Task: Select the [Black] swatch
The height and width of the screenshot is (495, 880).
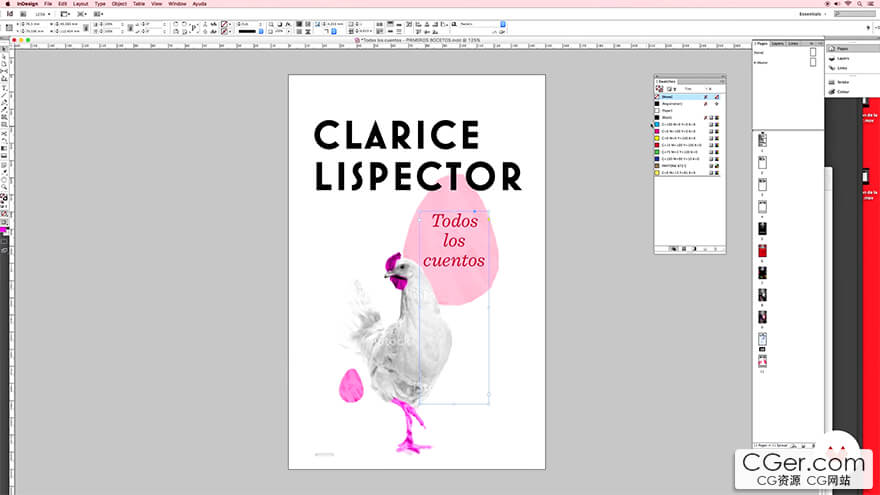Action: click(688, 118)
